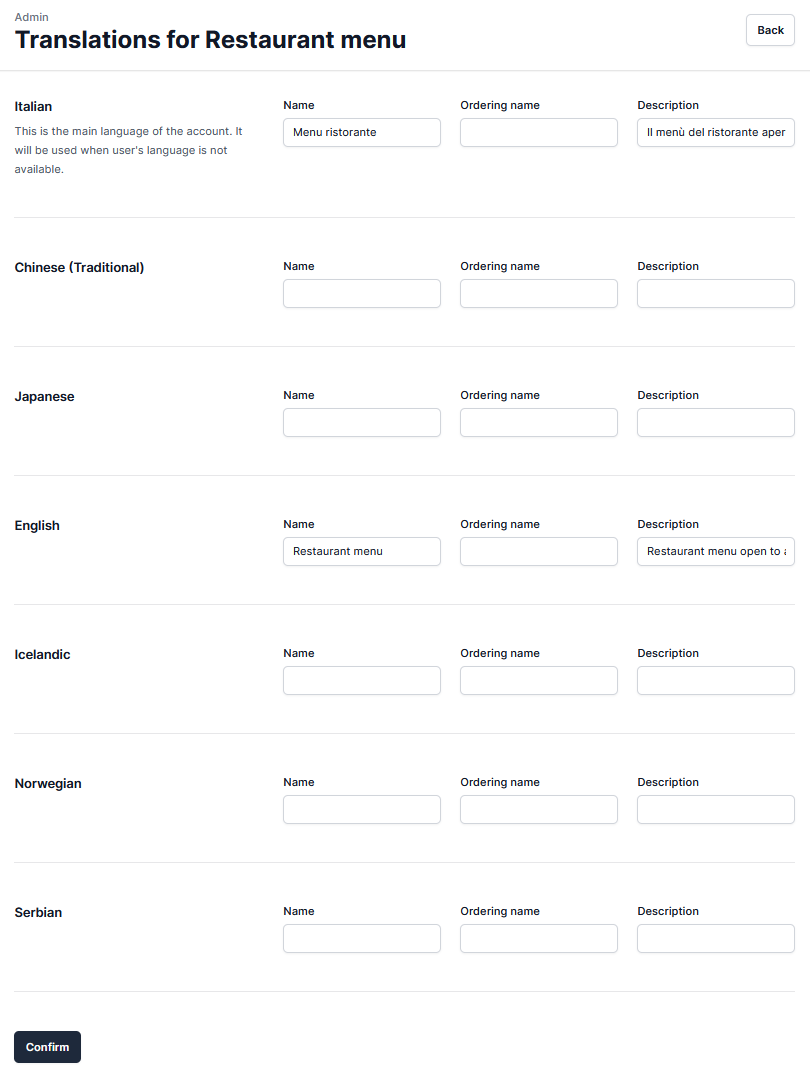Select the Serbian Name field

tap(362, 939)
